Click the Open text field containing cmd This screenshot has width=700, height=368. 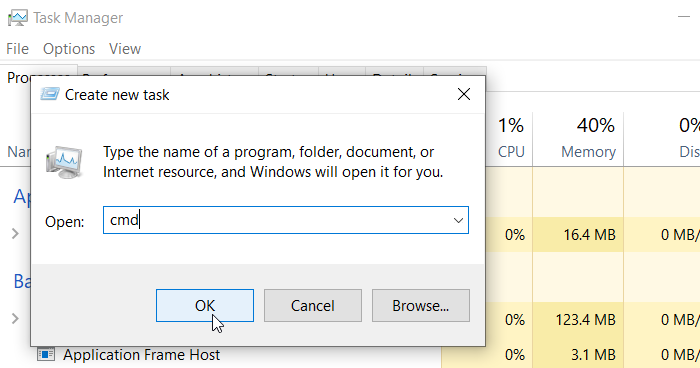pyautogui.click(x=286, y=220)
